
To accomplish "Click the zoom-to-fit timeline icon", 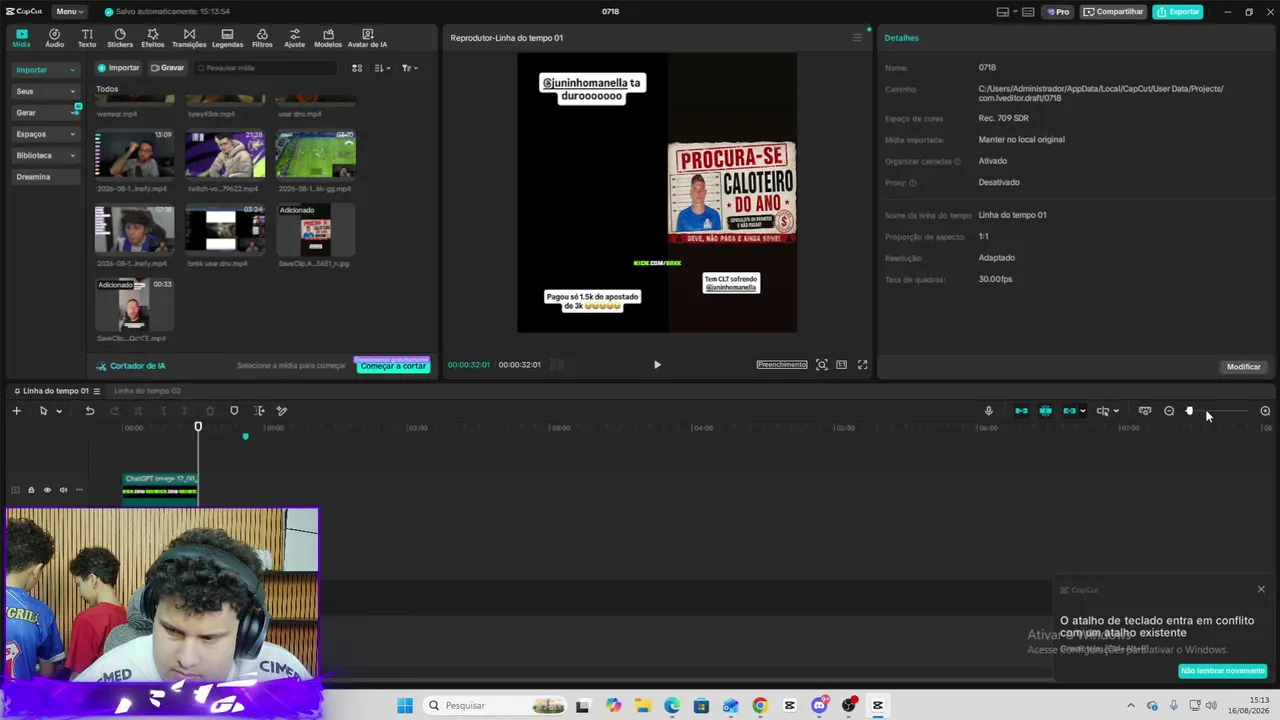I will 1145,411.
